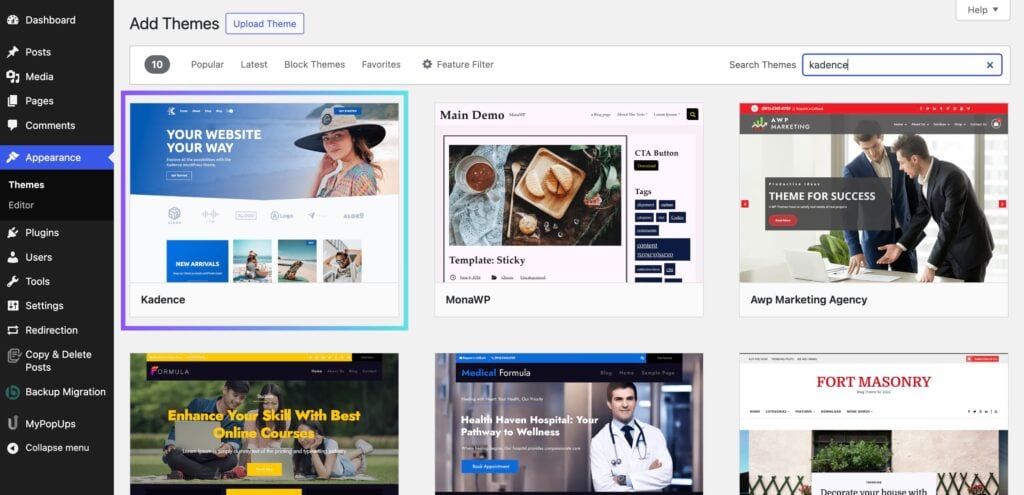Expand the Help dropdown

pos(983,10)
